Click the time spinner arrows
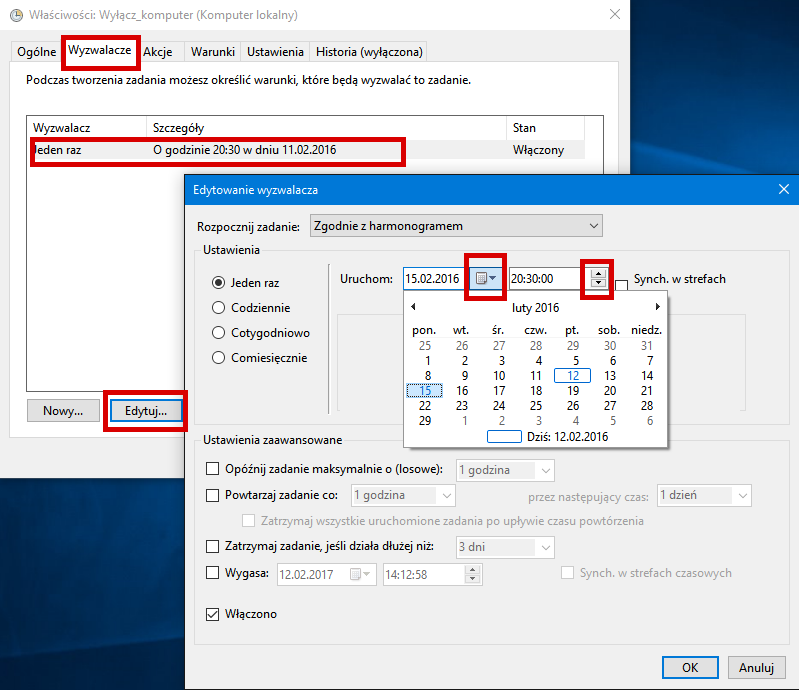 [x=598, y=279]
